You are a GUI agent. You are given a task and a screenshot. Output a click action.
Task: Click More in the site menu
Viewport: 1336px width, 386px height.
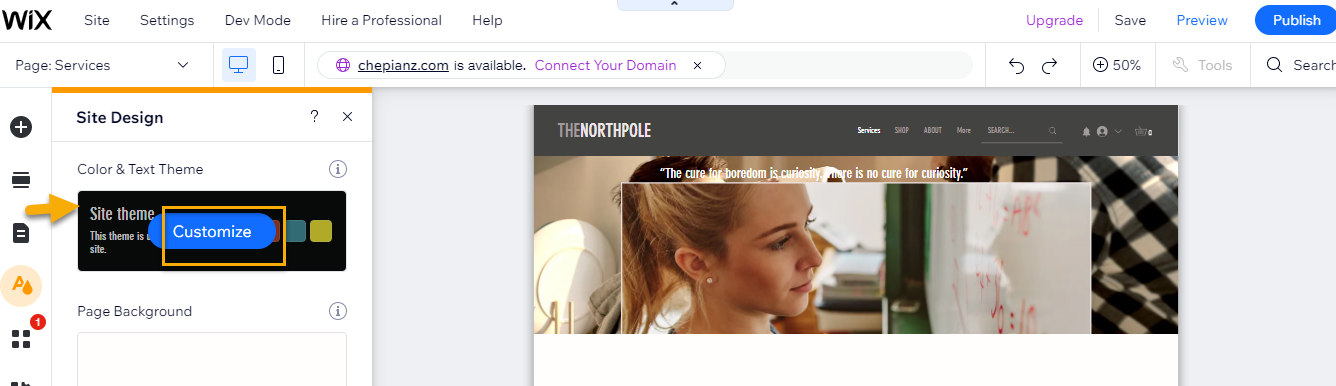pyautogui.click(x=964, y=130)
